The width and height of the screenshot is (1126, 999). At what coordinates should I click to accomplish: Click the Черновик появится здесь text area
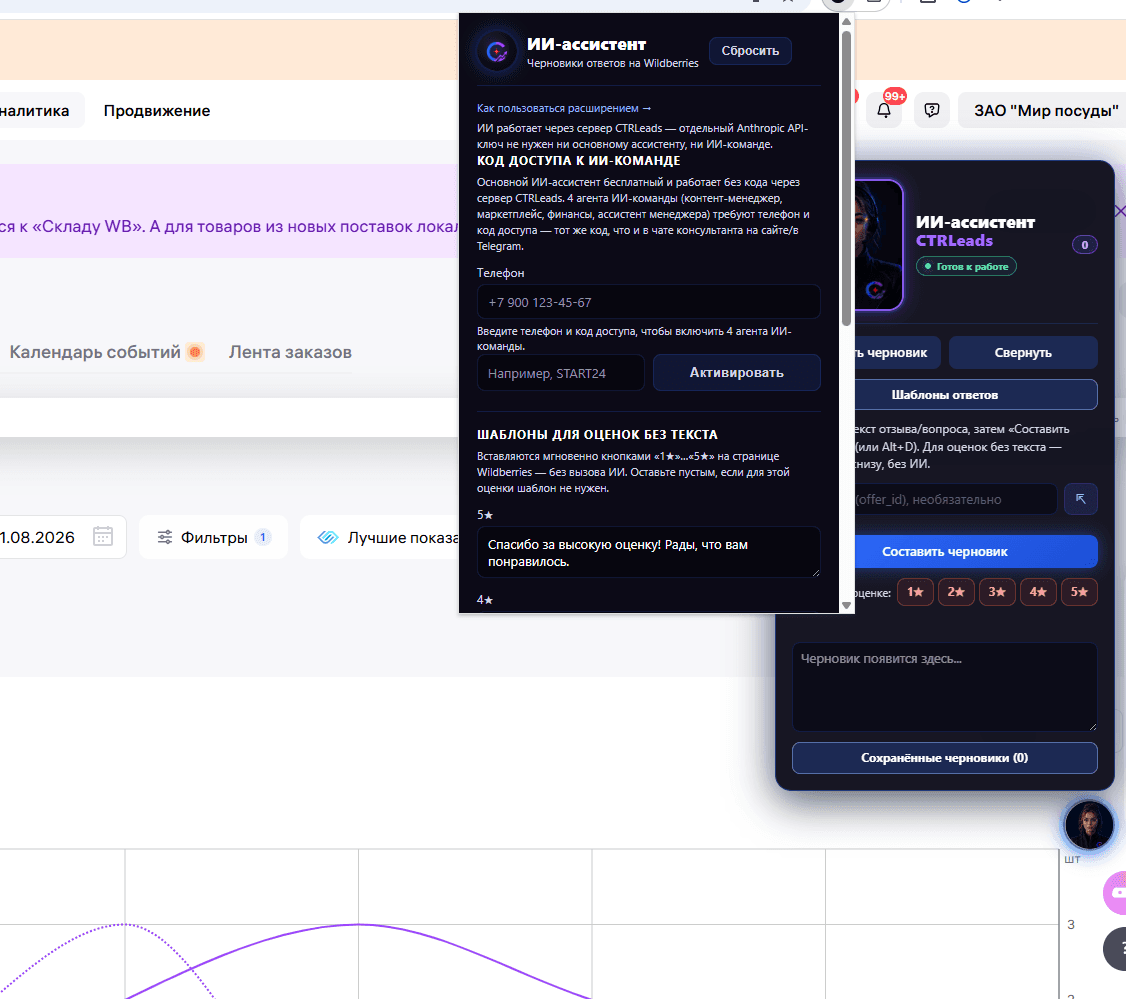pos(944,687)
